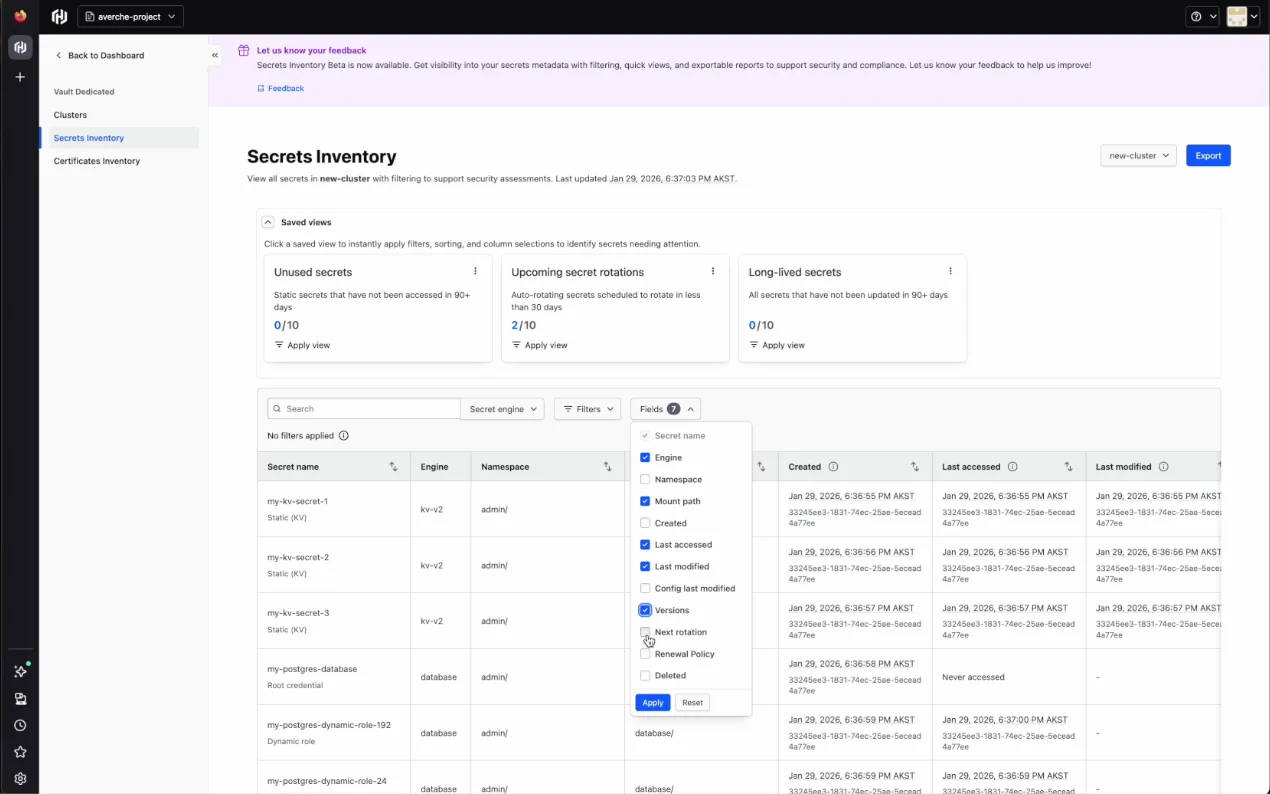Viewport: 1270px width, 794px height.
Task: Check the Deleted field checkbox
Action: click(645, 676)
